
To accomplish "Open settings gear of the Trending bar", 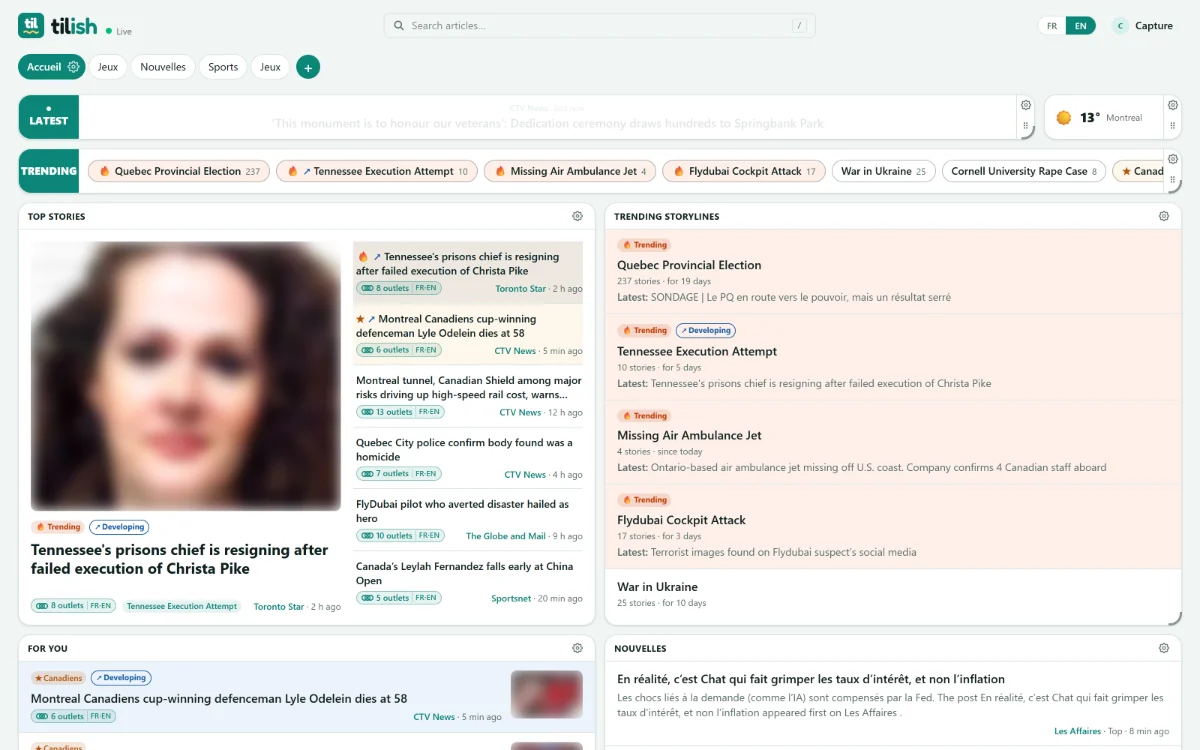I will click(1173, 159).
